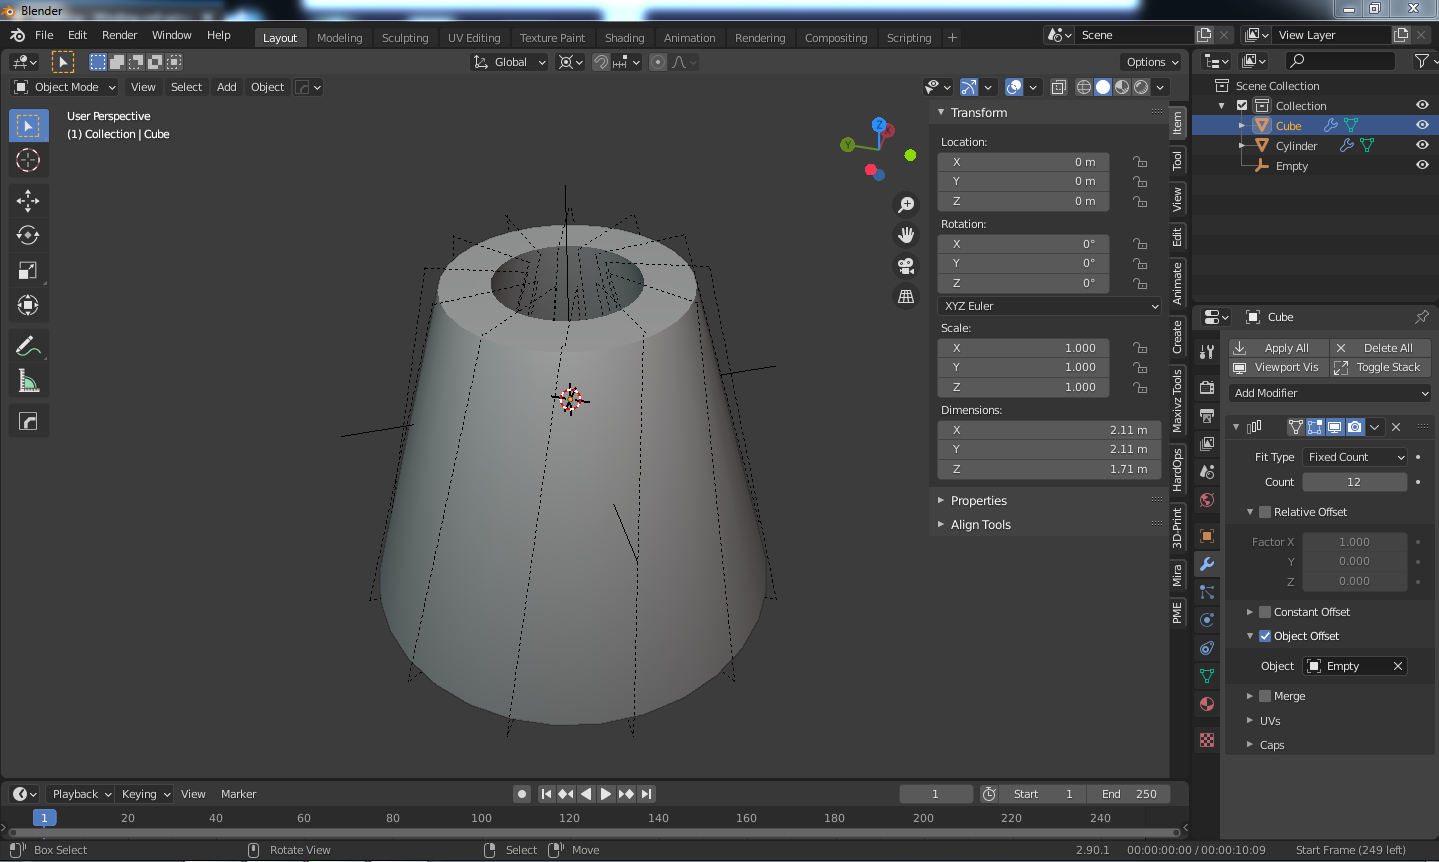Click current frame number field
This screenshot has height=862, width=1439.
[936, 794]
